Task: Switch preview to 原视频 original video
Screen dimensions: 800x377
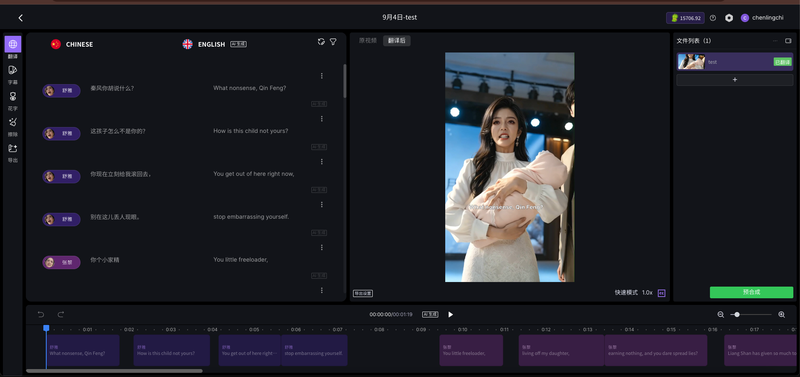Action: pyautogui.click(x=368, y=40)
